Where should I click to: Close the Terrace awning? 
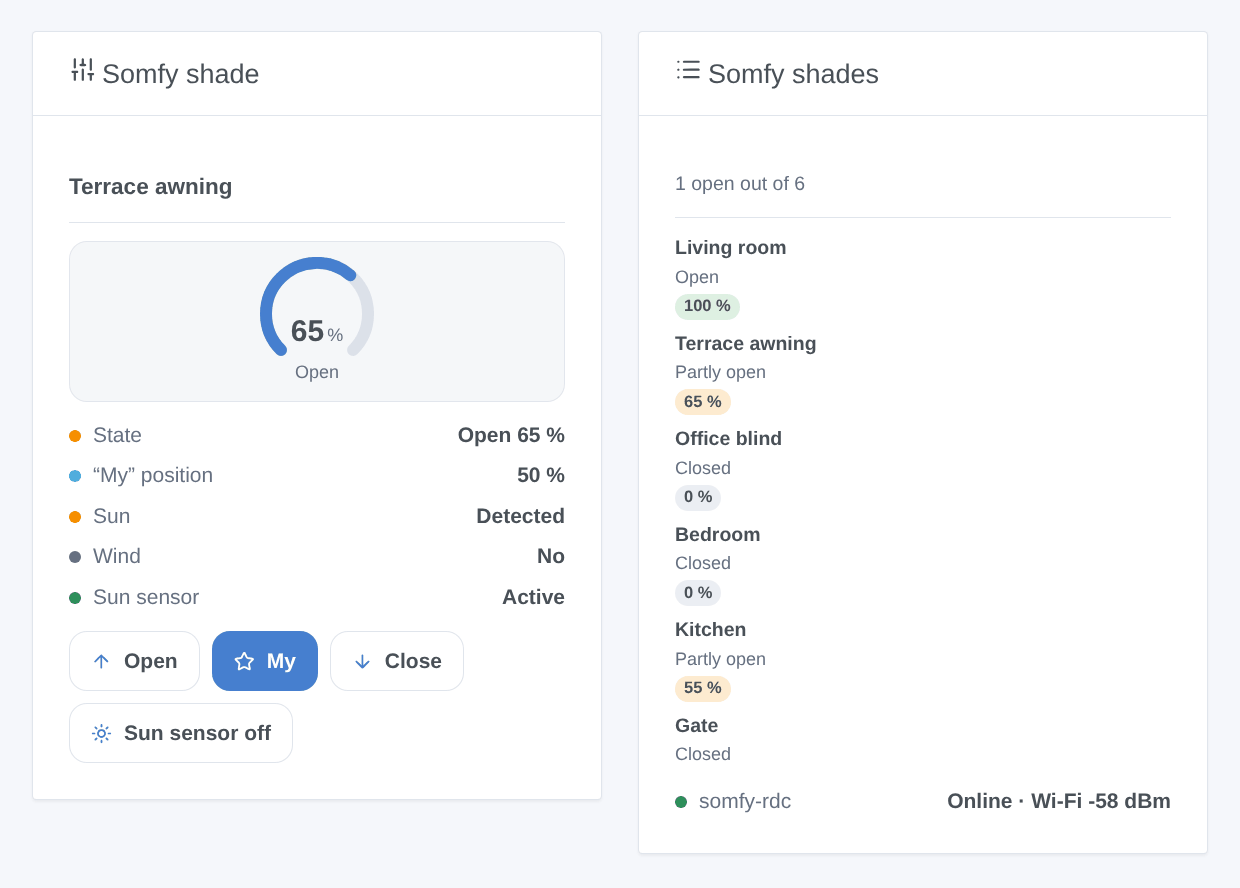point(397,661)
